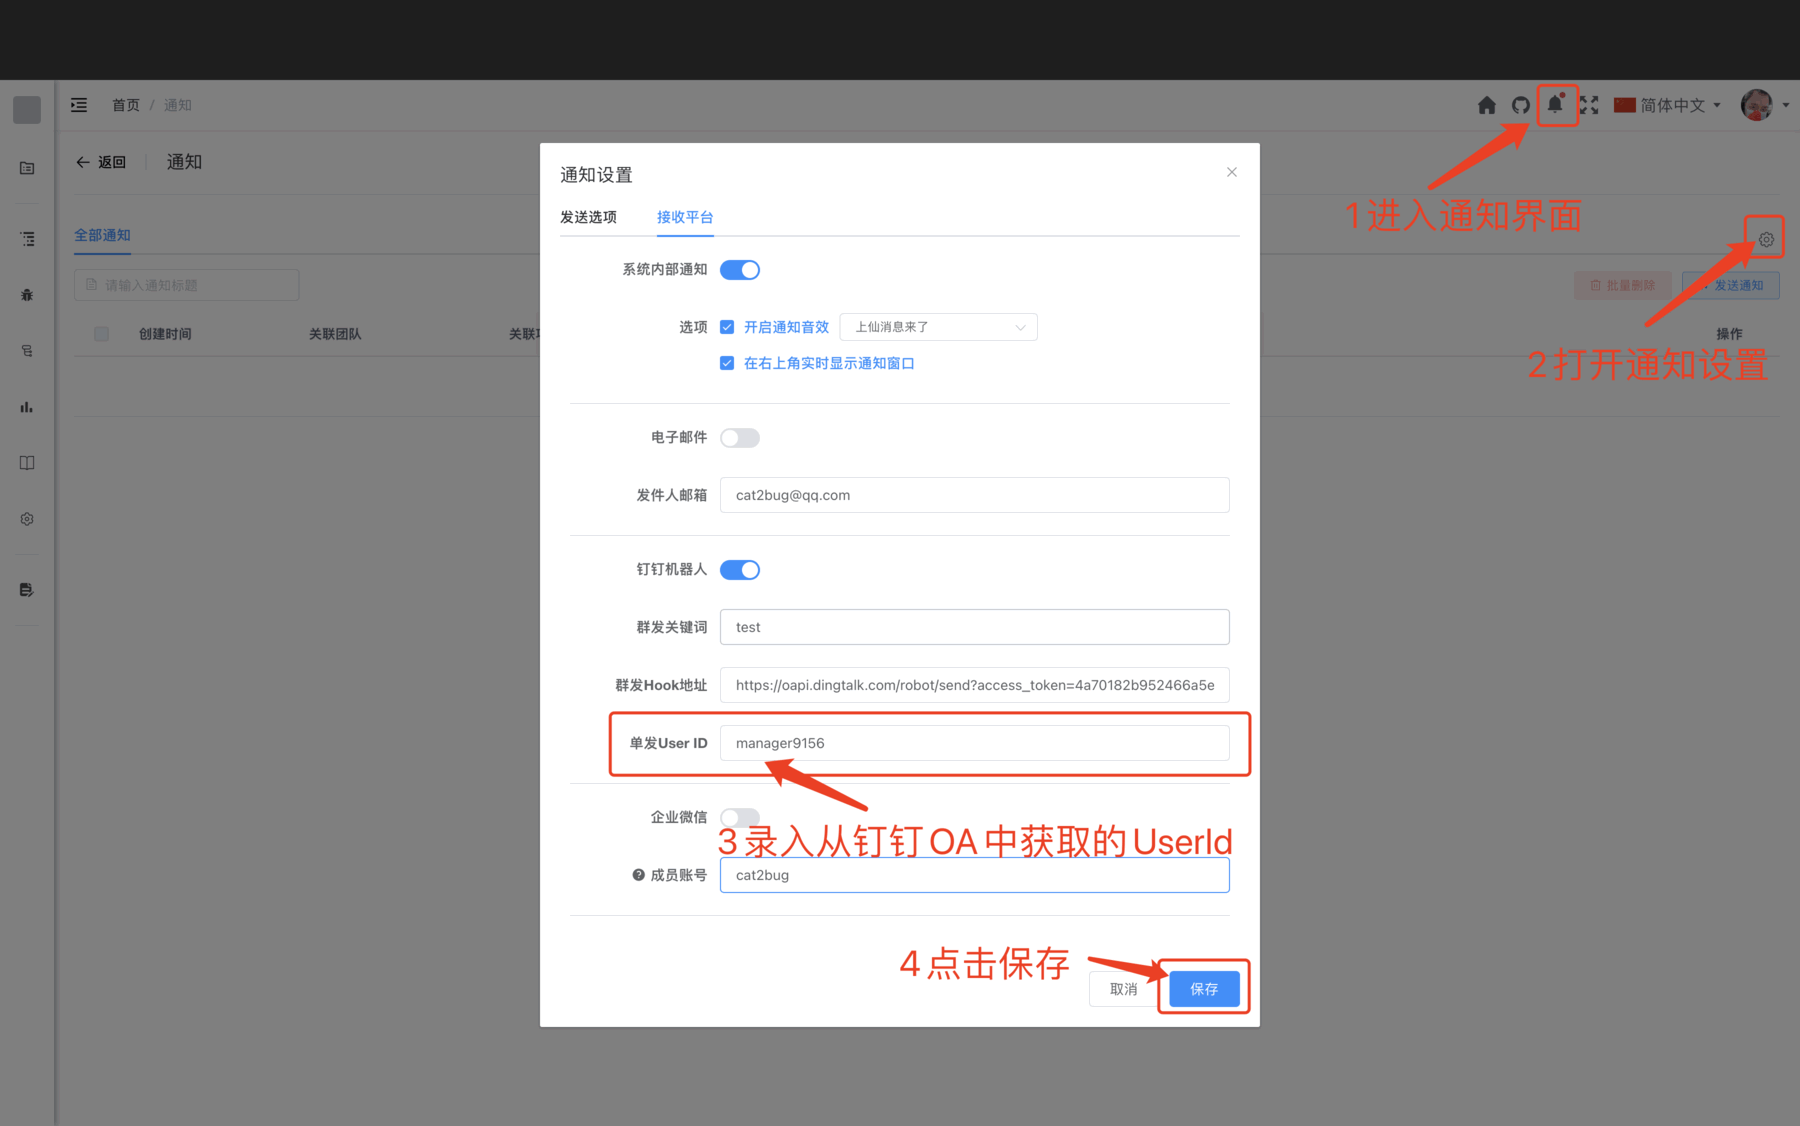Toggle the sidebar collapse menu icon

point(79,105)
